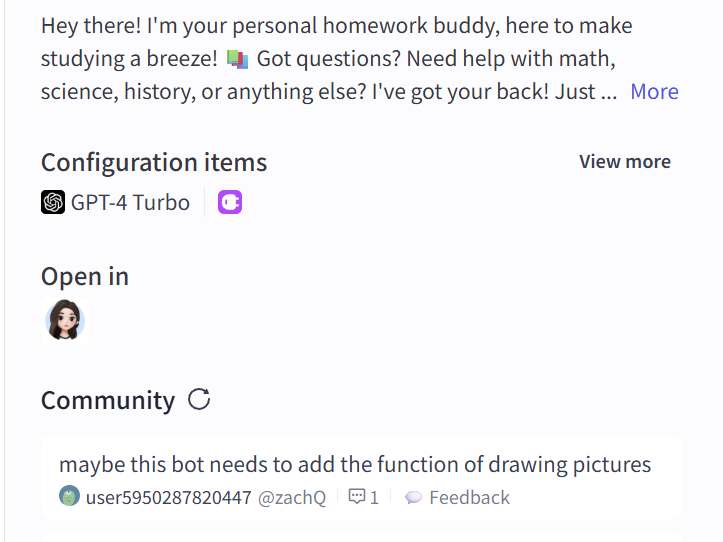Click the Open in heading
Image resolution: width=723 pixels, height=542 pixels.
[x=85, y=276]
